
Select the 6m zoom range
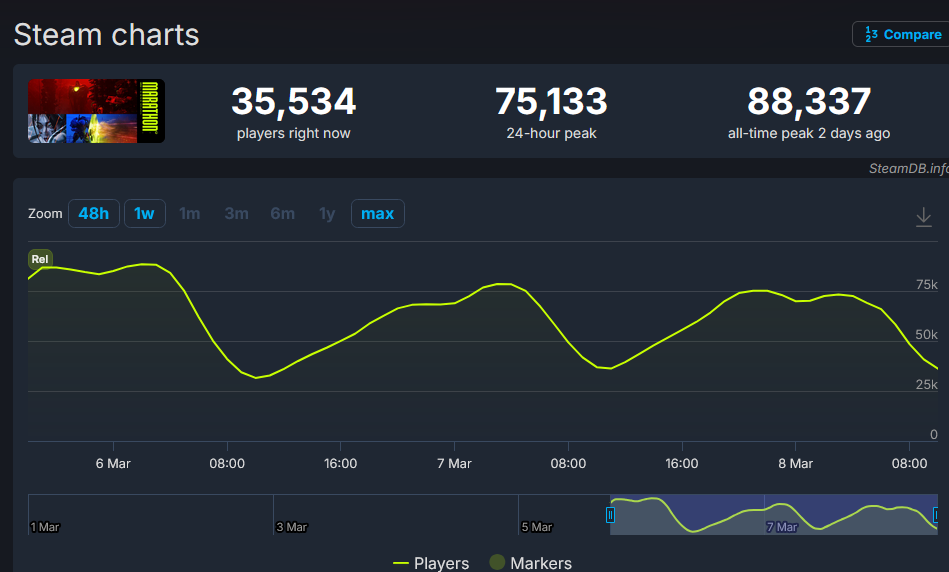click(283, 214)
